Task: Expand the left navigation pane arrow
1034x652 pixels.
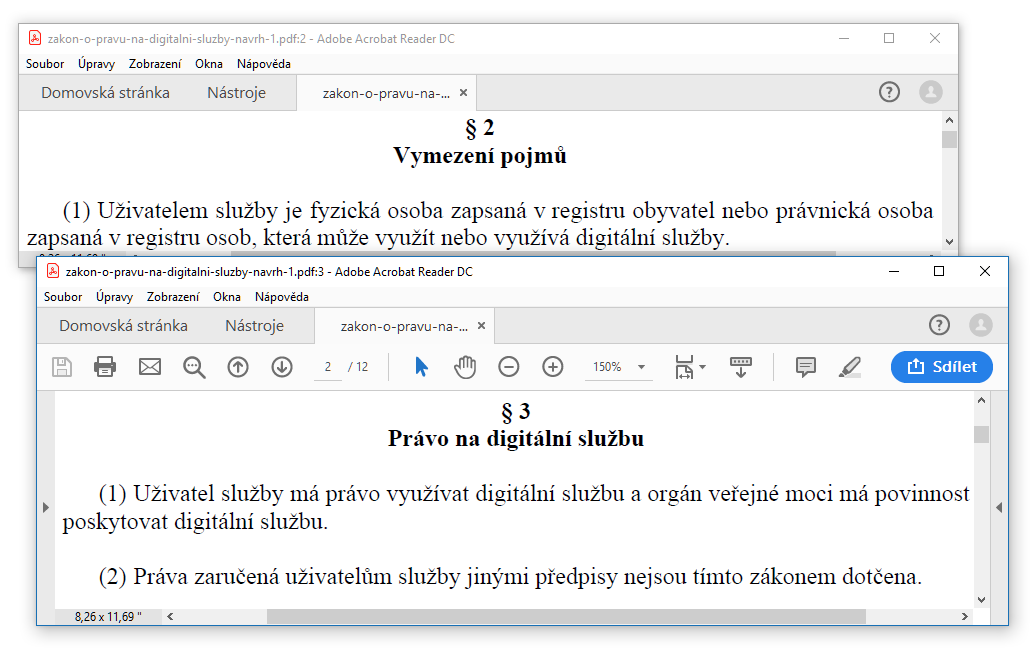Action: (46, 507)
